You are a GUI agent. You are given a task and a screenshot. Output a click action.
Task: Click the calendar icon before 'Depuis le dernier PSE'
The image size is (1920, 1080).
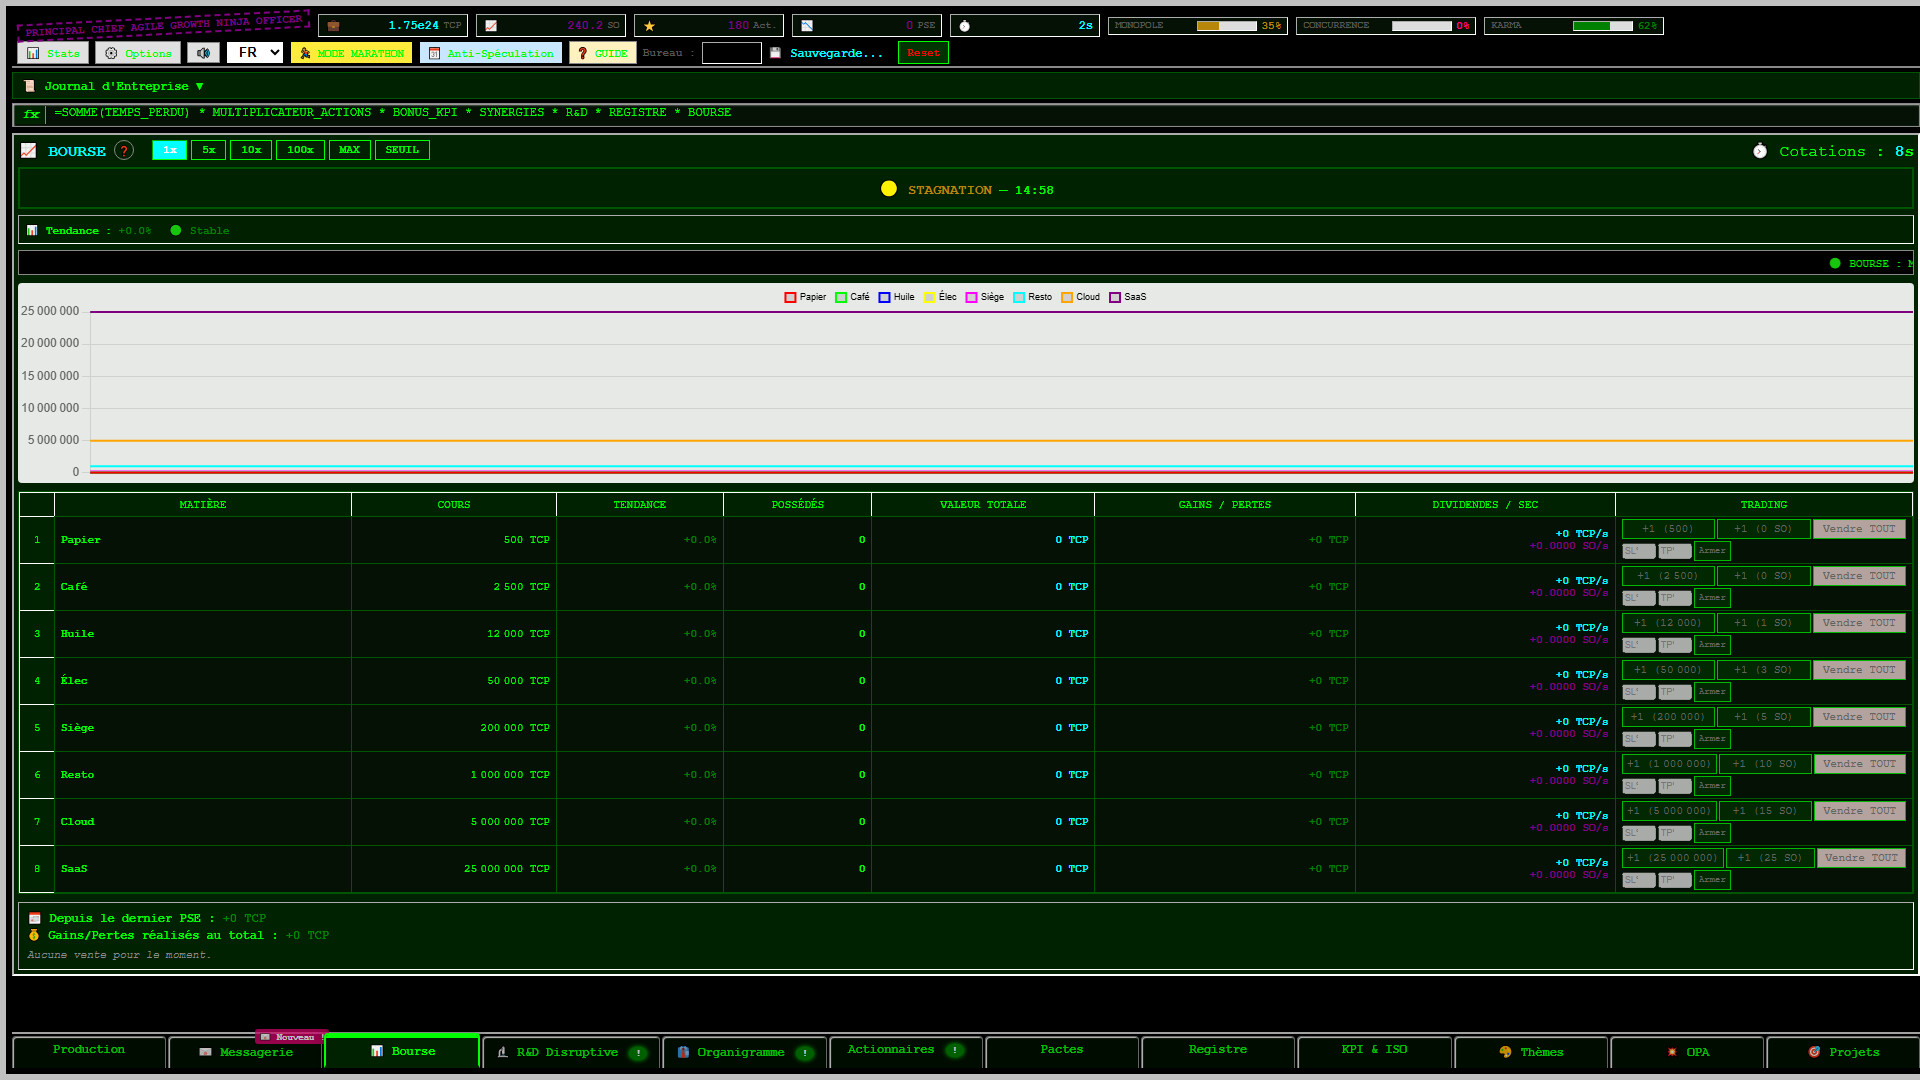point(35,918)
